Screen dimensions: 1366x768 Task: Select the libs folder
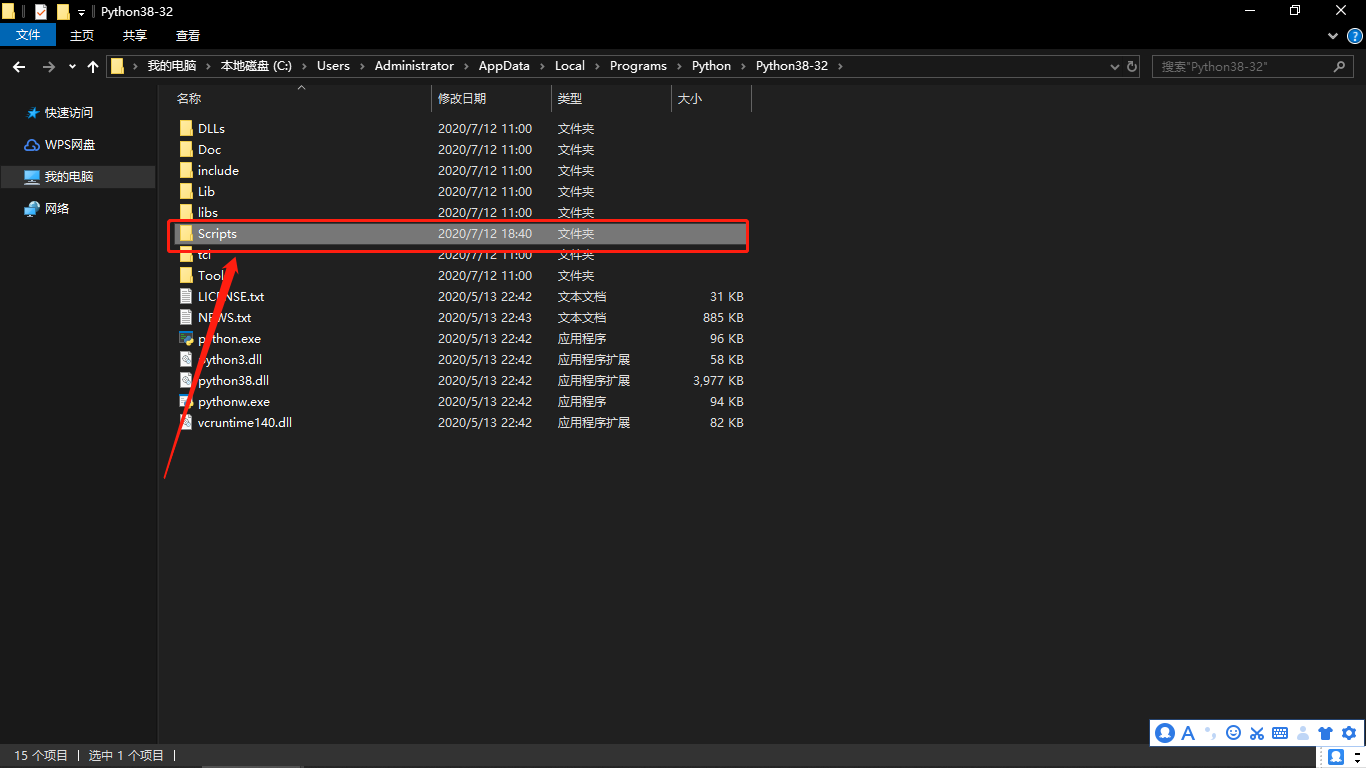207,212
